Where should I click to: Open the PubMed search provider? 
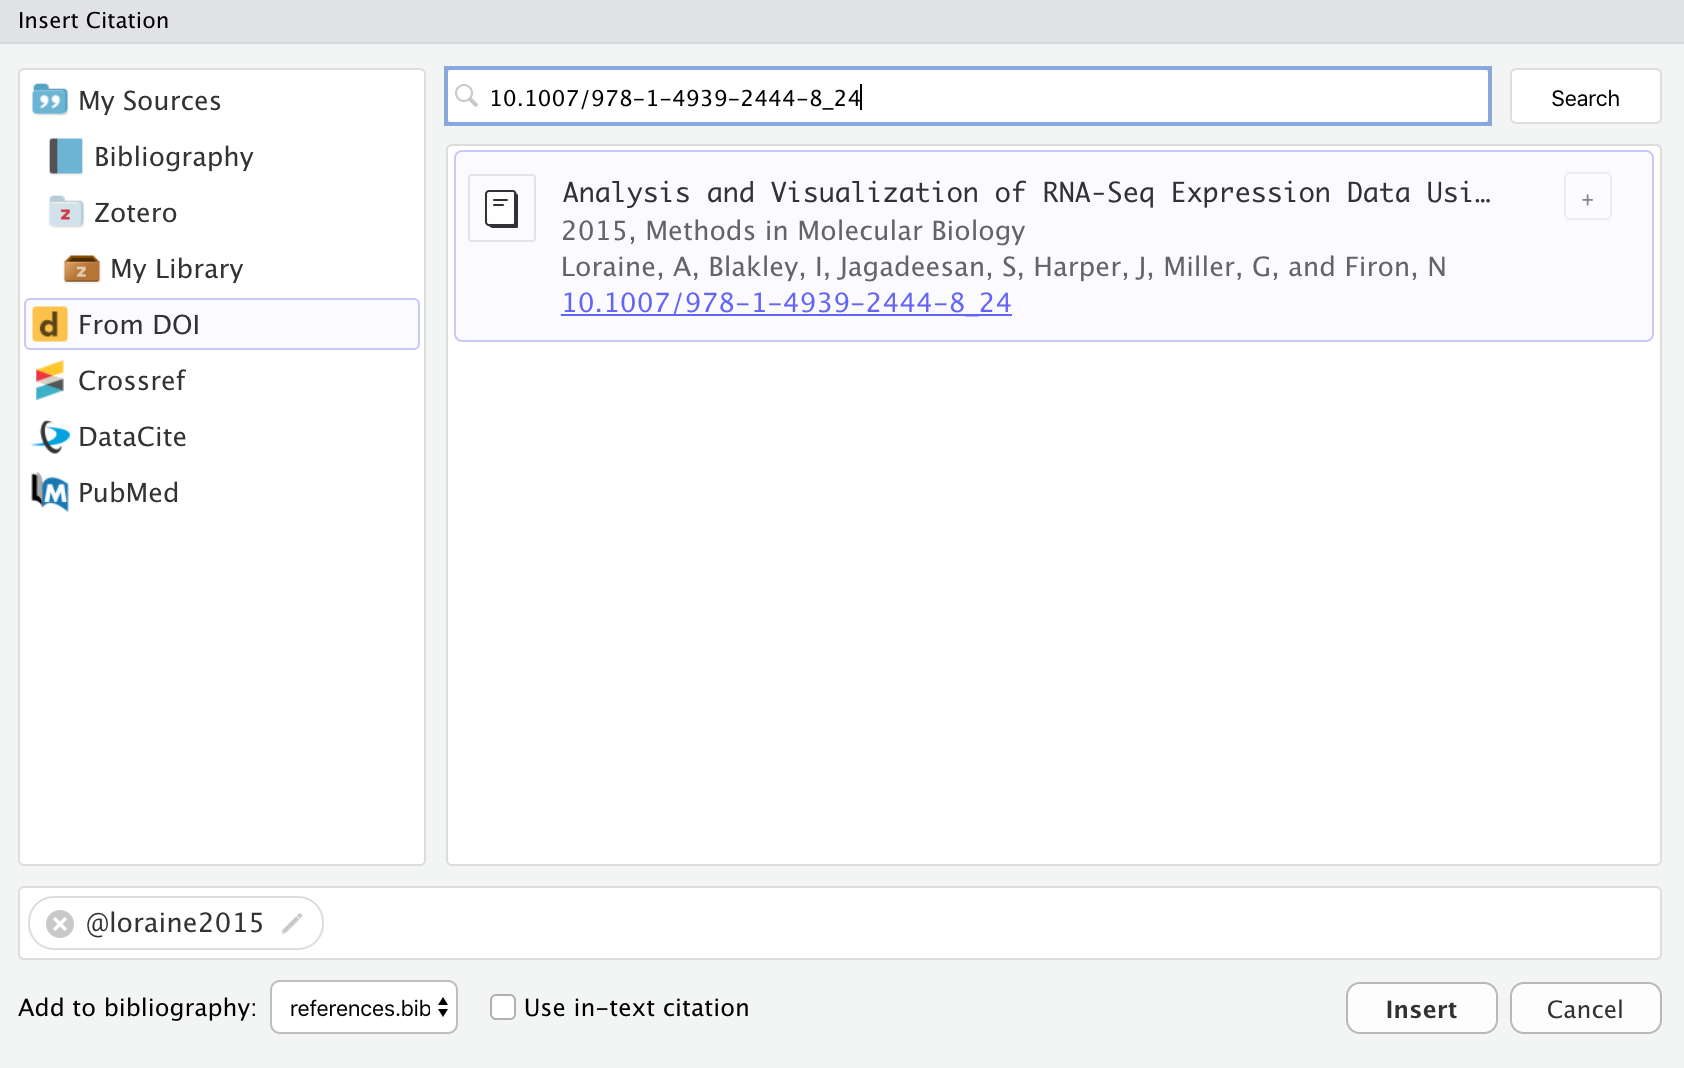point(127,492)
